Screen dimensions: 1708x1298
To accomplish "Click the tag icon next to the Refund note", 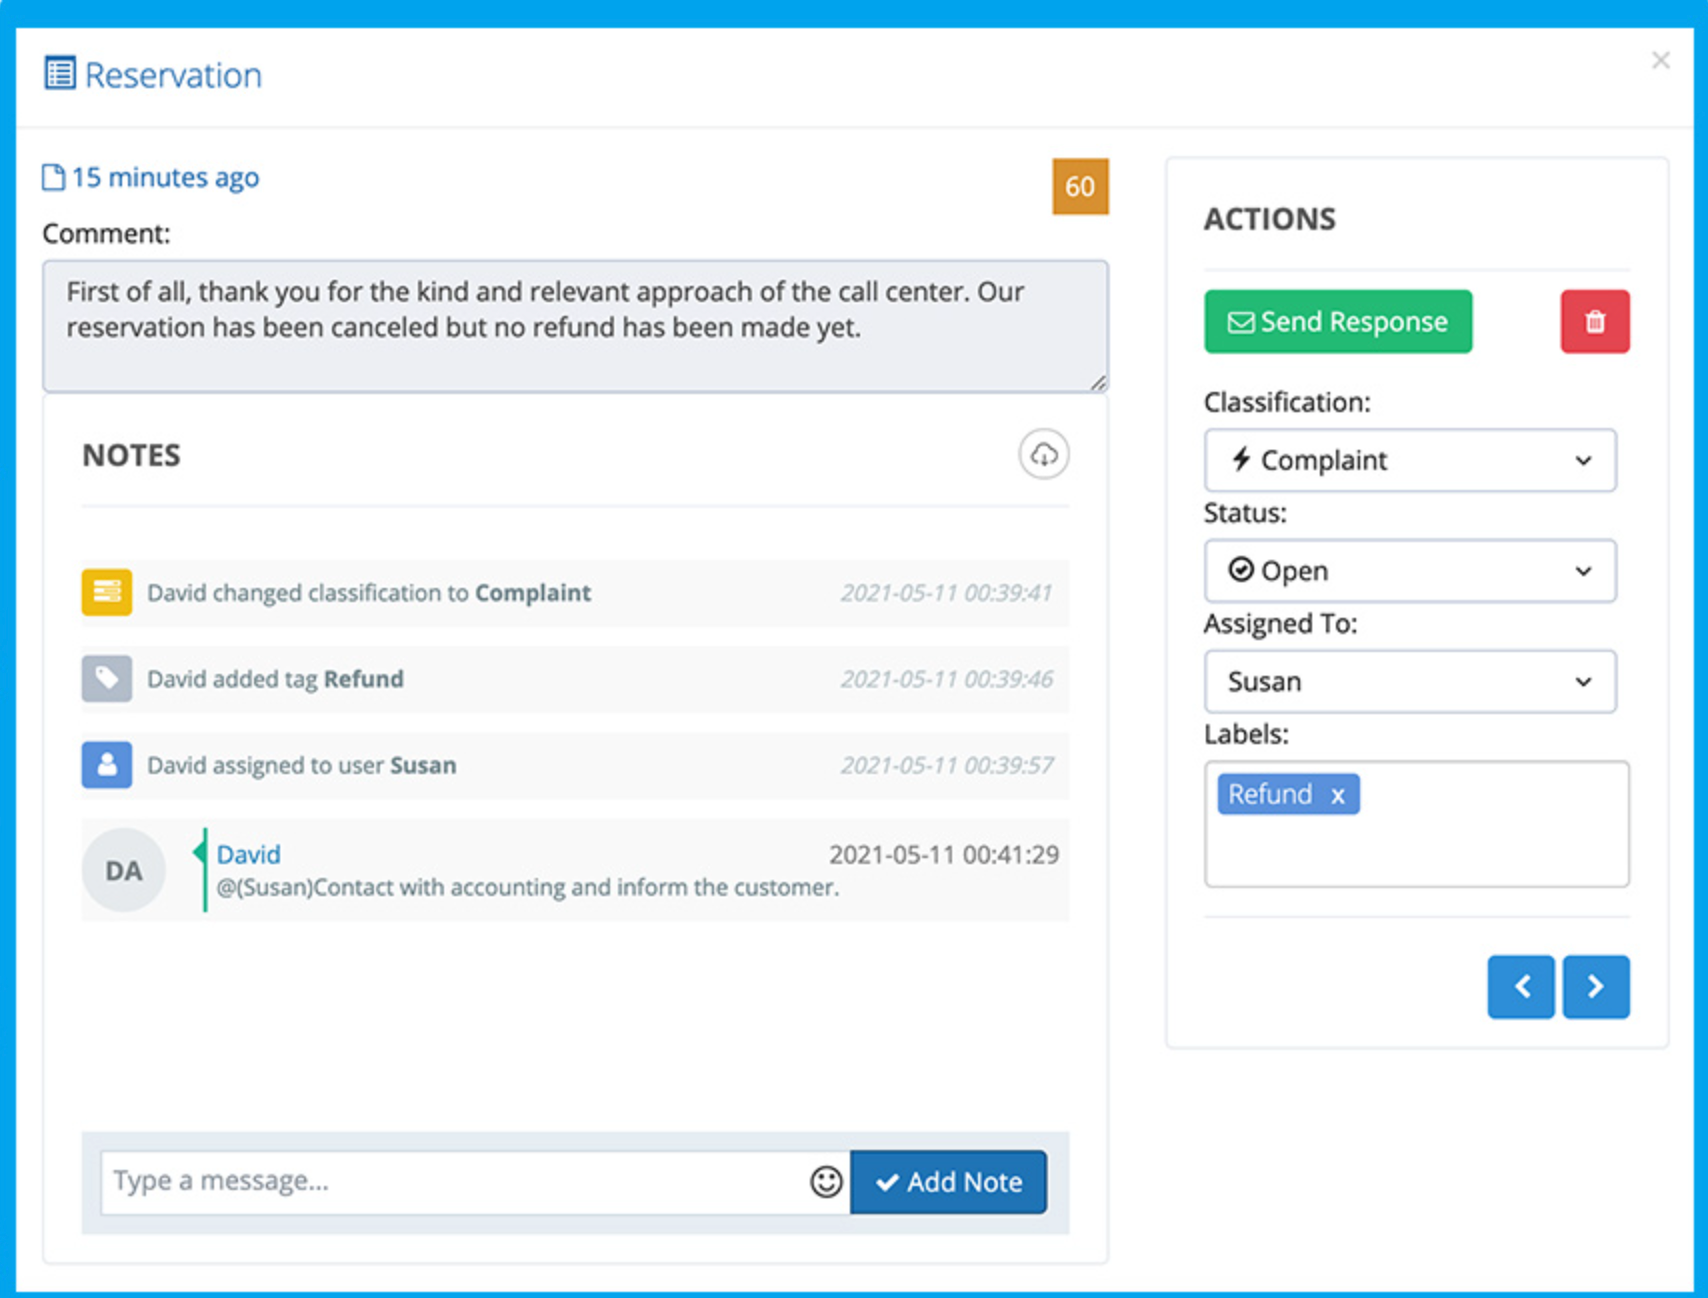I will 106,678.
